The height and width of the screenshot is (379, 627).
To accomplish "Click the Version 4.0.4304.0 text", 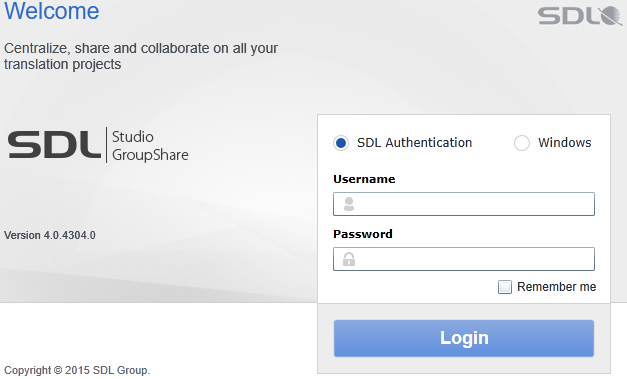I will coord(50,235).
